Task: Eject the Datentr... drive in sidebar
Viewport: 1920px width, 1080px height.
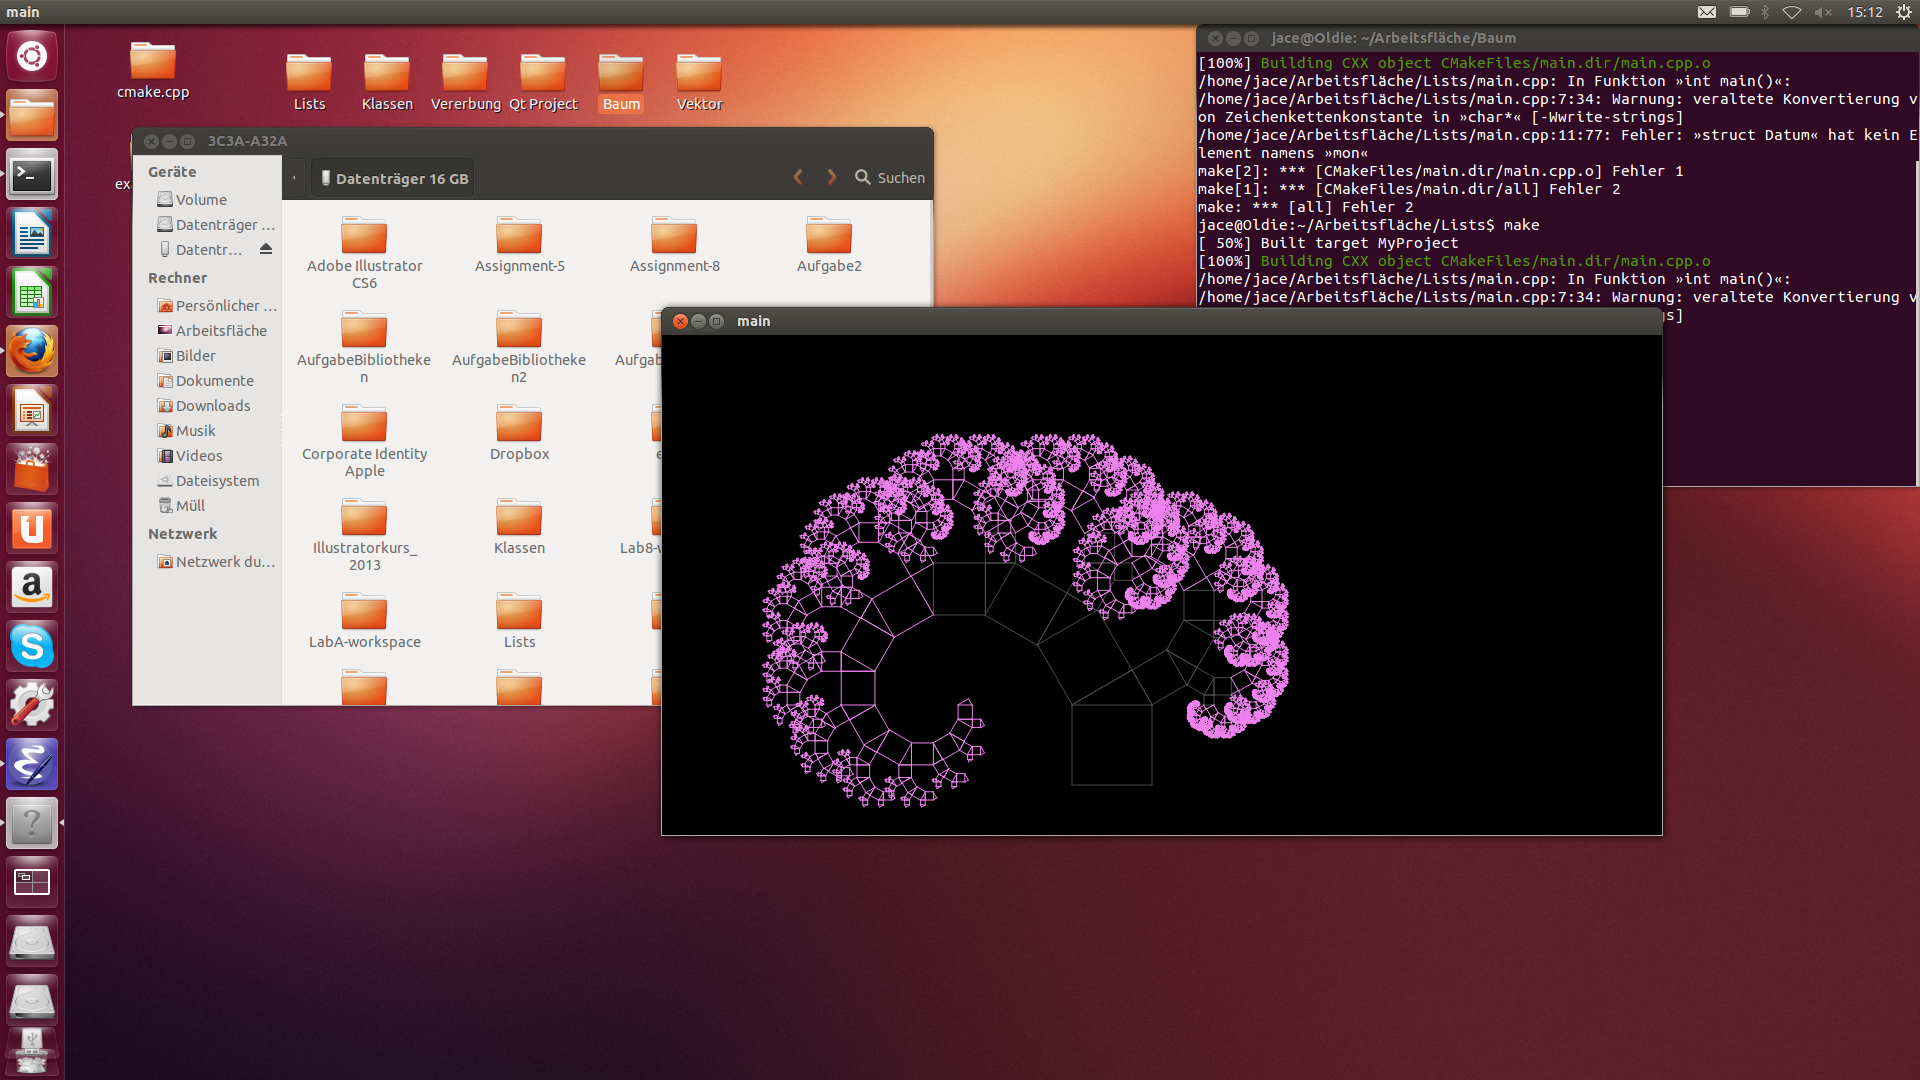Action: click(x=266, y=249)
